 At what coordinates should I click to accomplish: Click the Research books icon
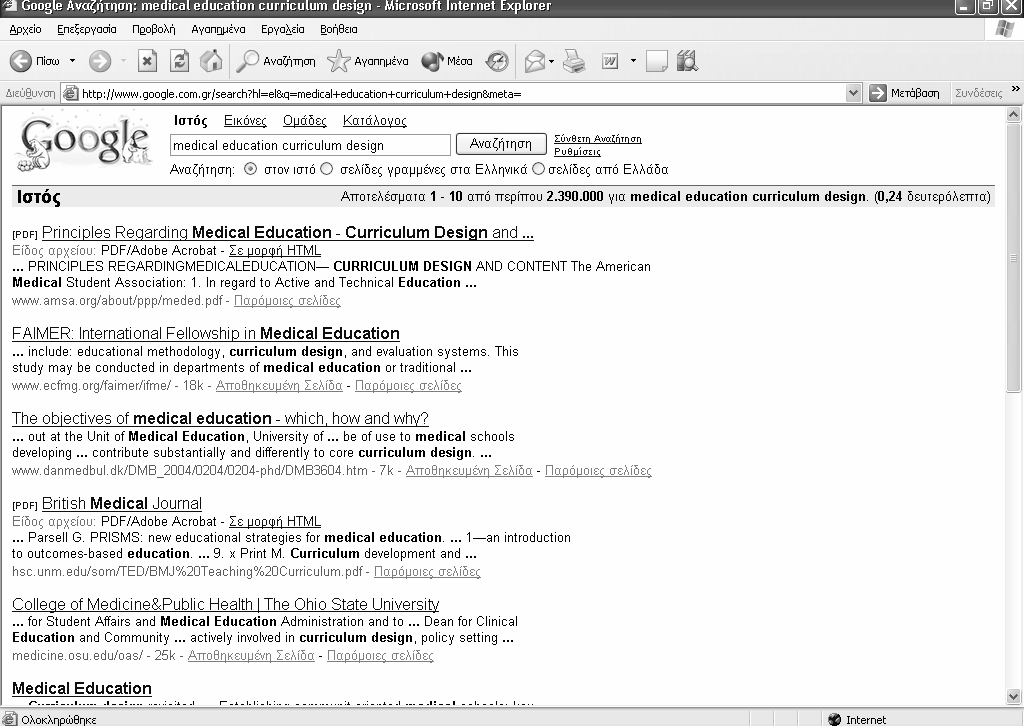click(687, 61)
